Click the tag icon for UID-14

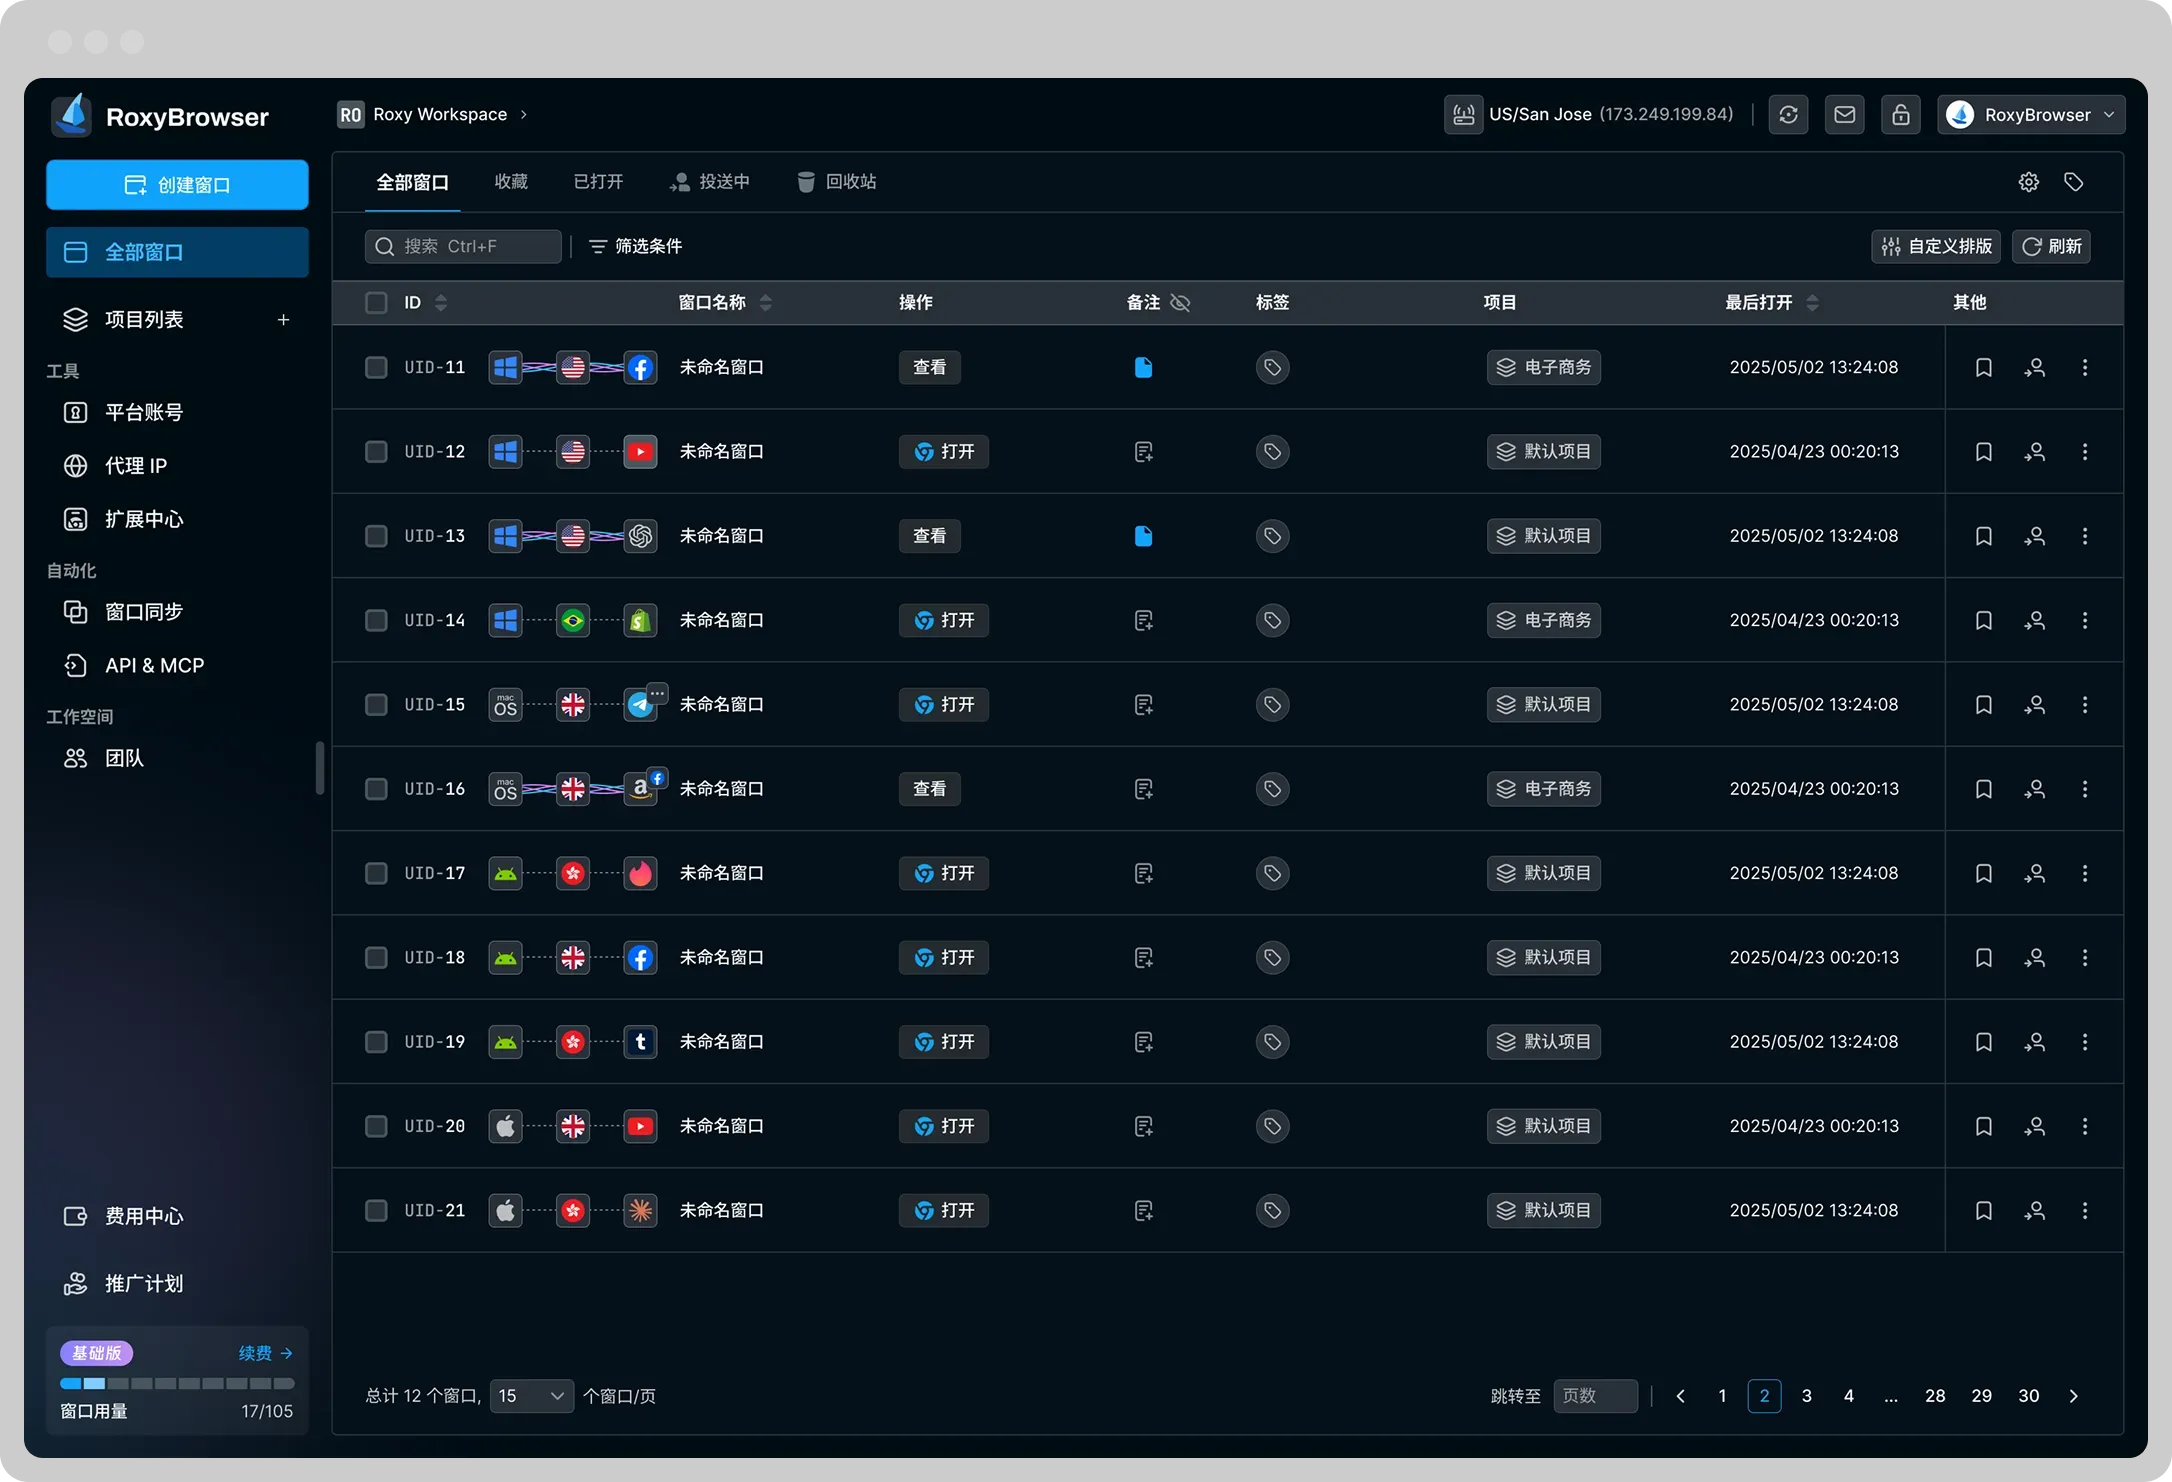tap(1272, 620)
